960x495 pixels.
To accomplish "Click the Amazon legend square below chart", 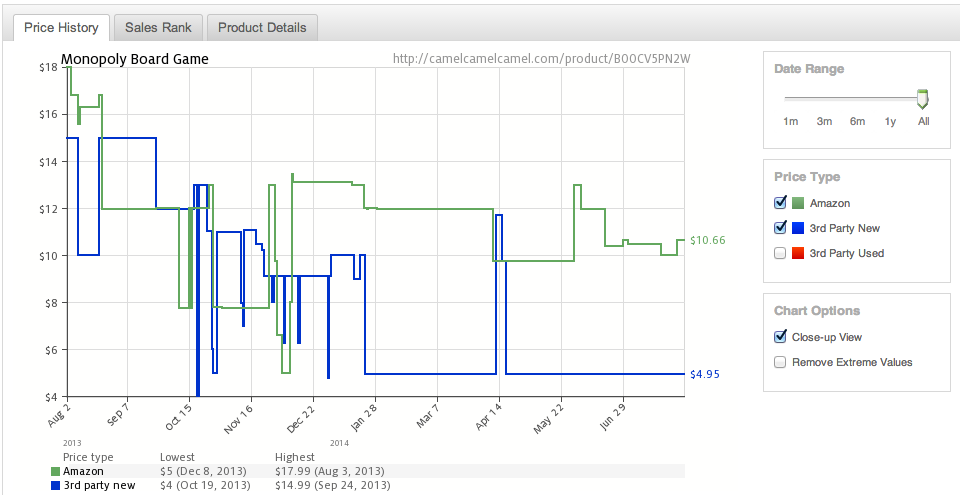I will [x=55, y=472].
